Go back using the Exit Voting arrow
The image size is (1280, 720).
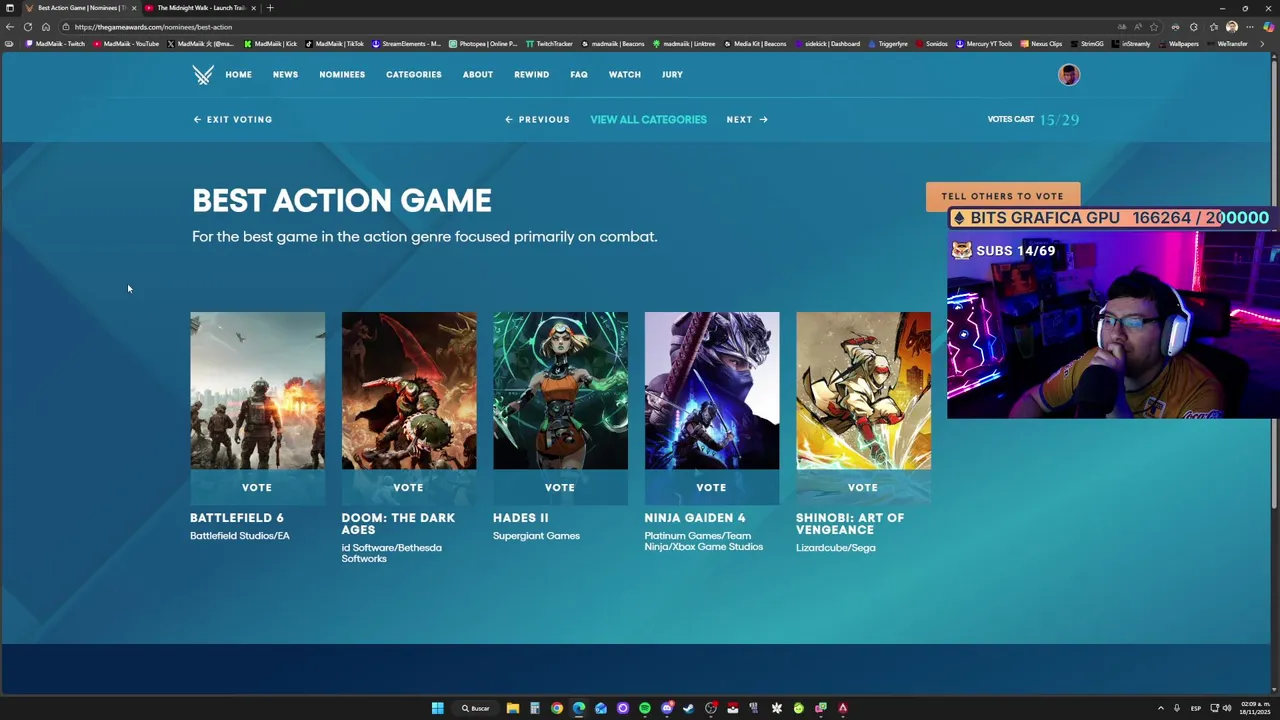pos(233,119)
